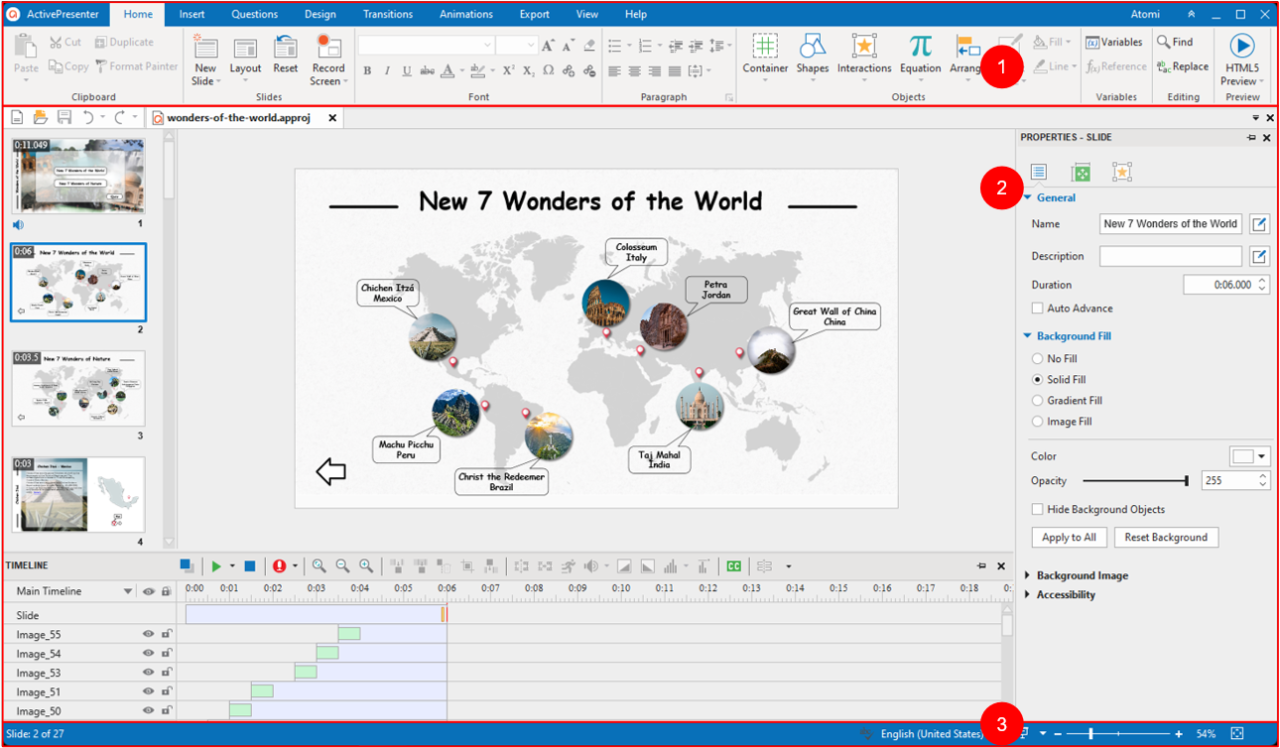Viewport: 1280px width, 748px height.
Task: Click the Apply to All button
Action: pos(1068,537)
